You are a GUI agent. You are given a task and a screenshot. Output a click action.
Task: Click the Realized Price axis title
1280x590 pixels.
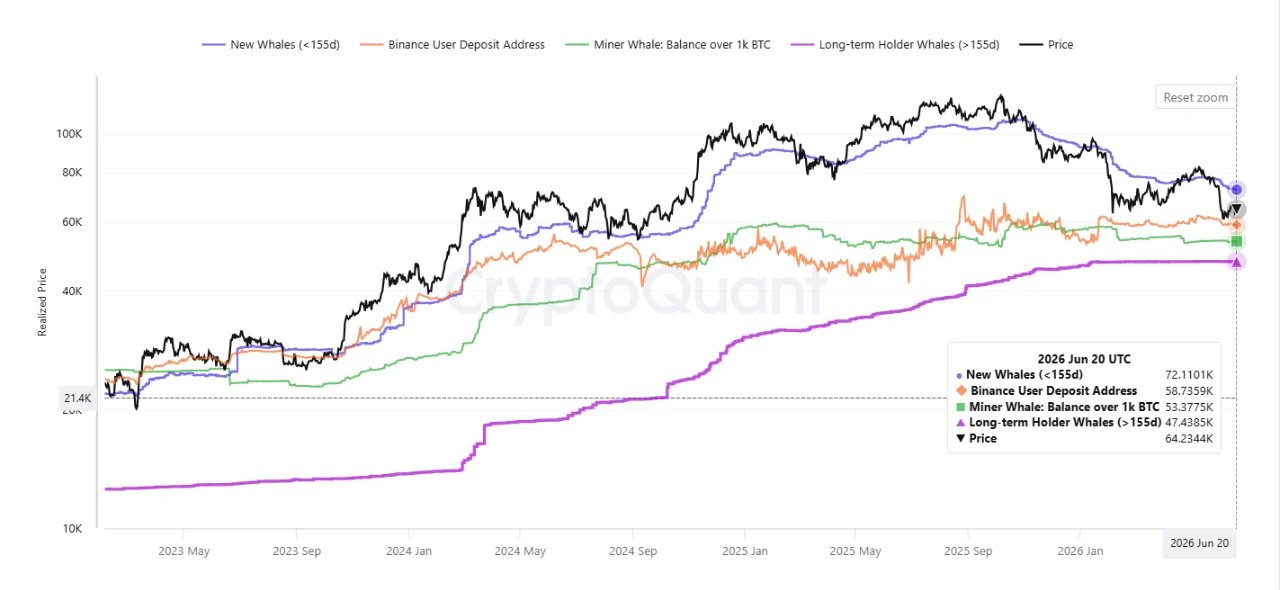[43, 301]
